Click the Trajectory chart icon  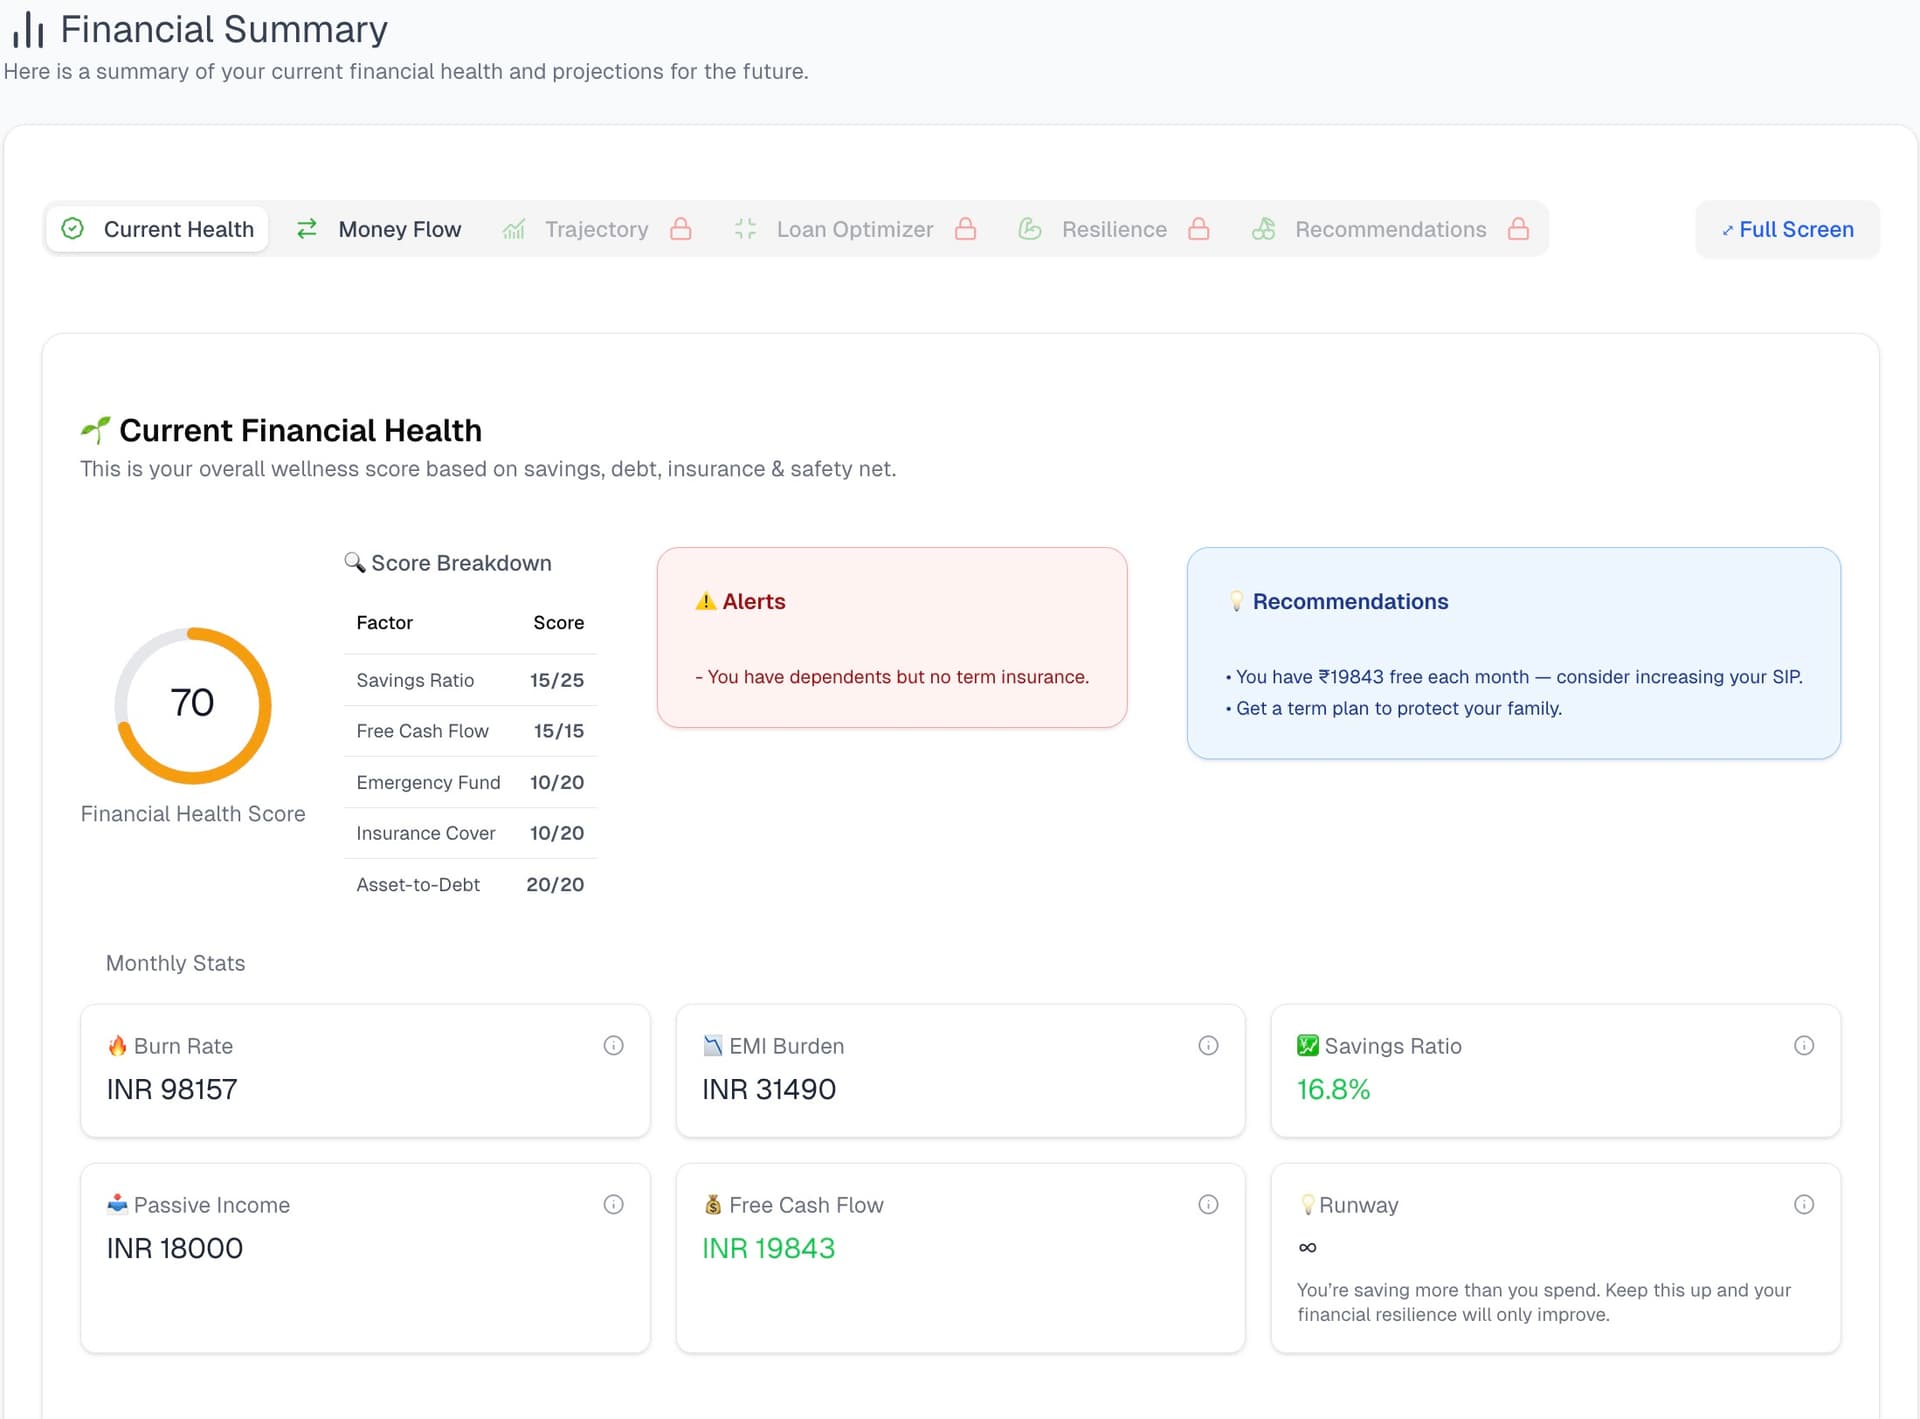tap(514, 229)
